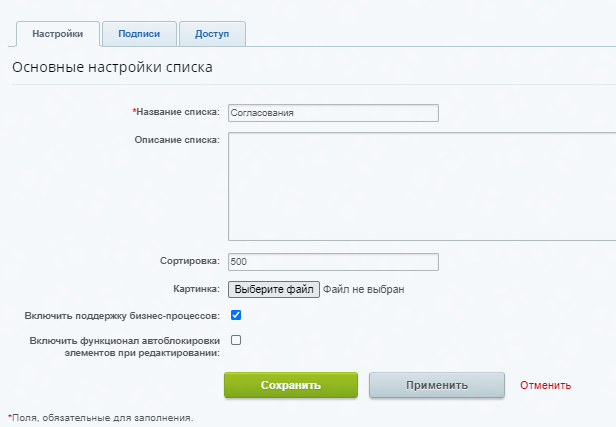Click the Картинка label
This screenshot has width=616, height=427.
click(196, 289)
